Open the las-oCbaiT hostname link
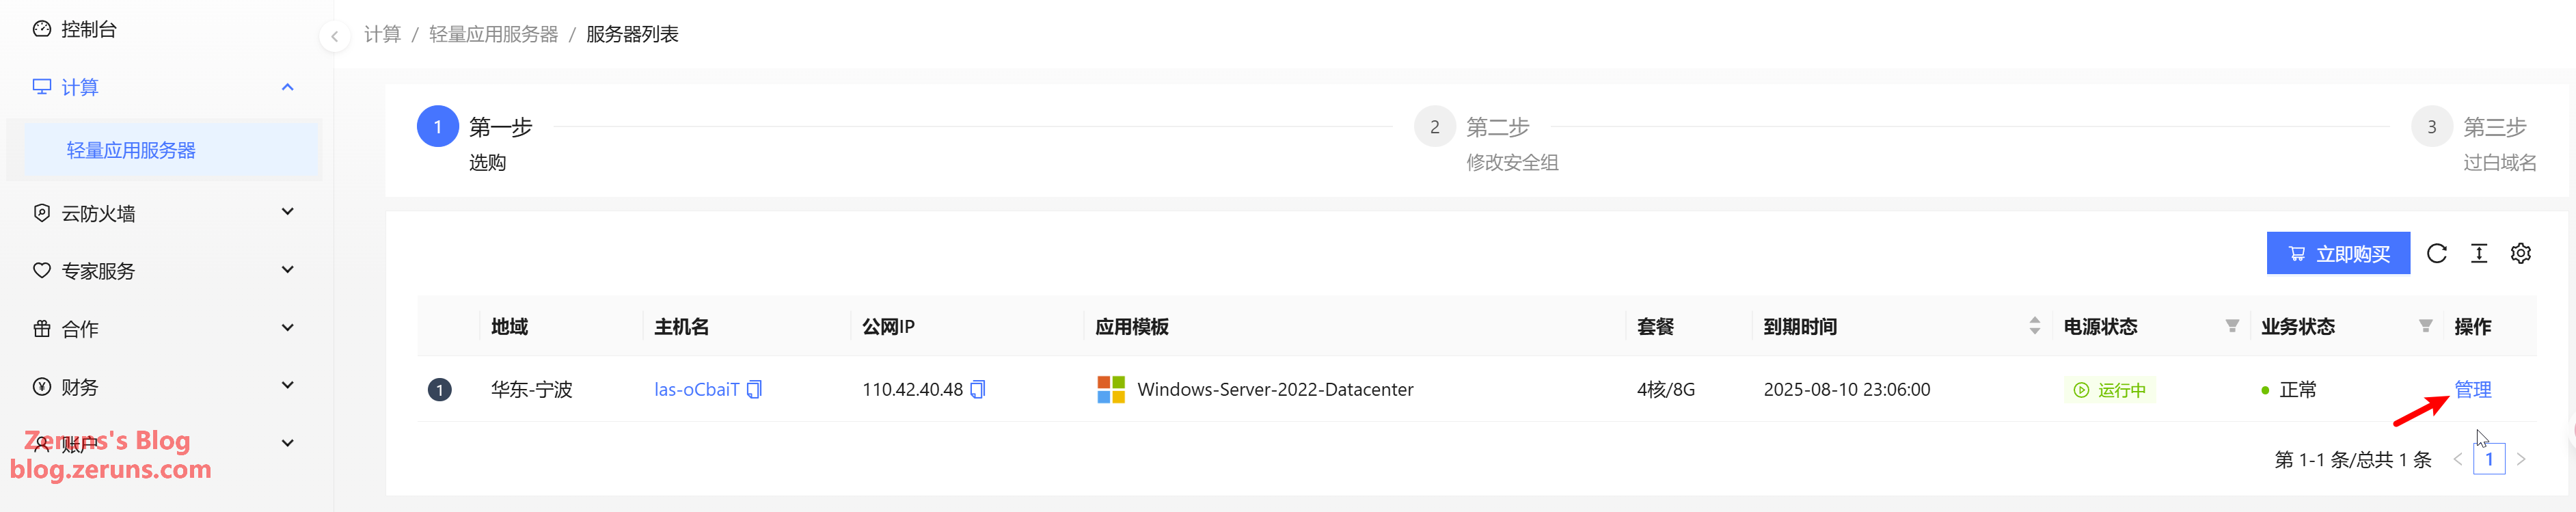The width and height of the screenshot is (2576, 512). [696, 389]
